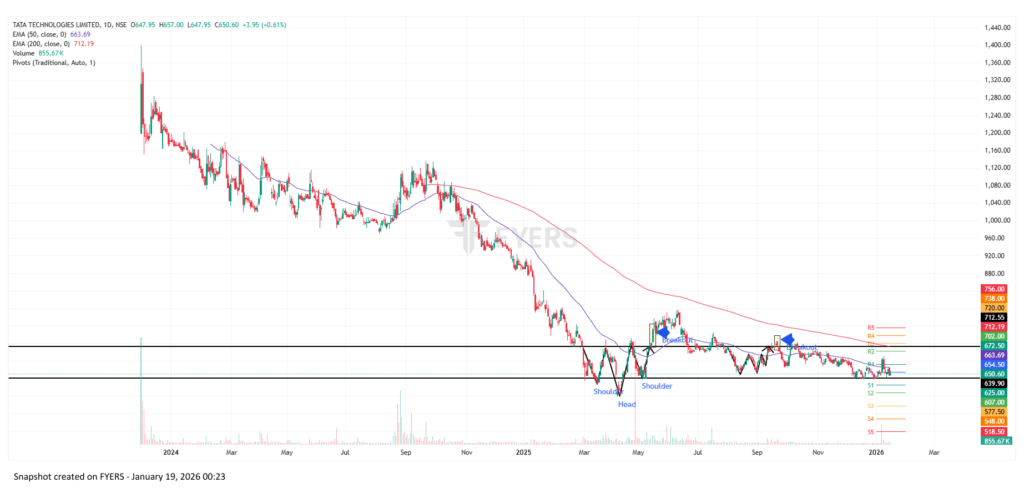The height and width of the screenshot is (488, 1024).
Task: Click the 2025 label on time axis
Action: click(523, 452)
